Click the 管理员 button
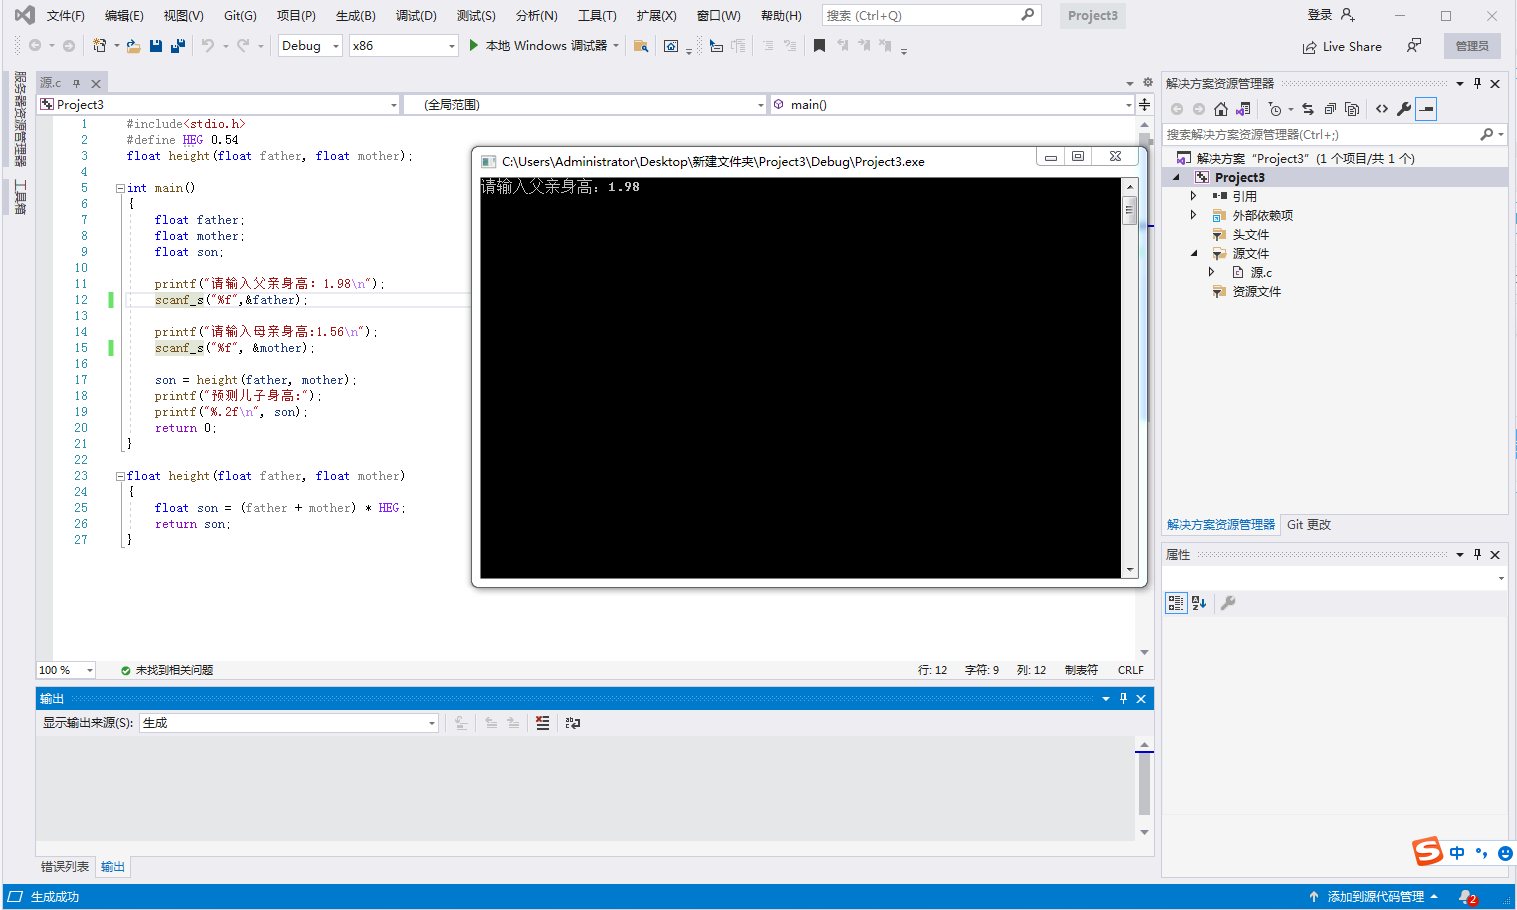1517x910 pixels. [1472, 46]
